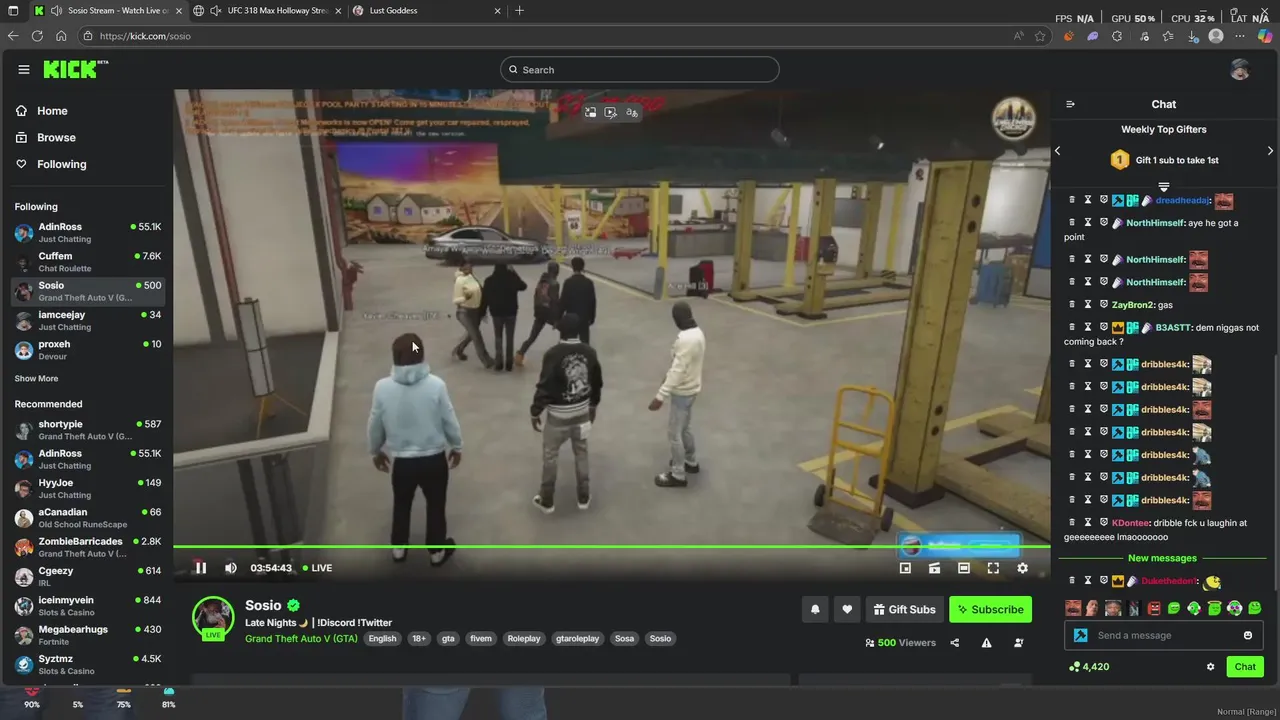1280x720 pixels.
Task: Go to previous Top Gifters slide
Action: tap(1058, 151)
